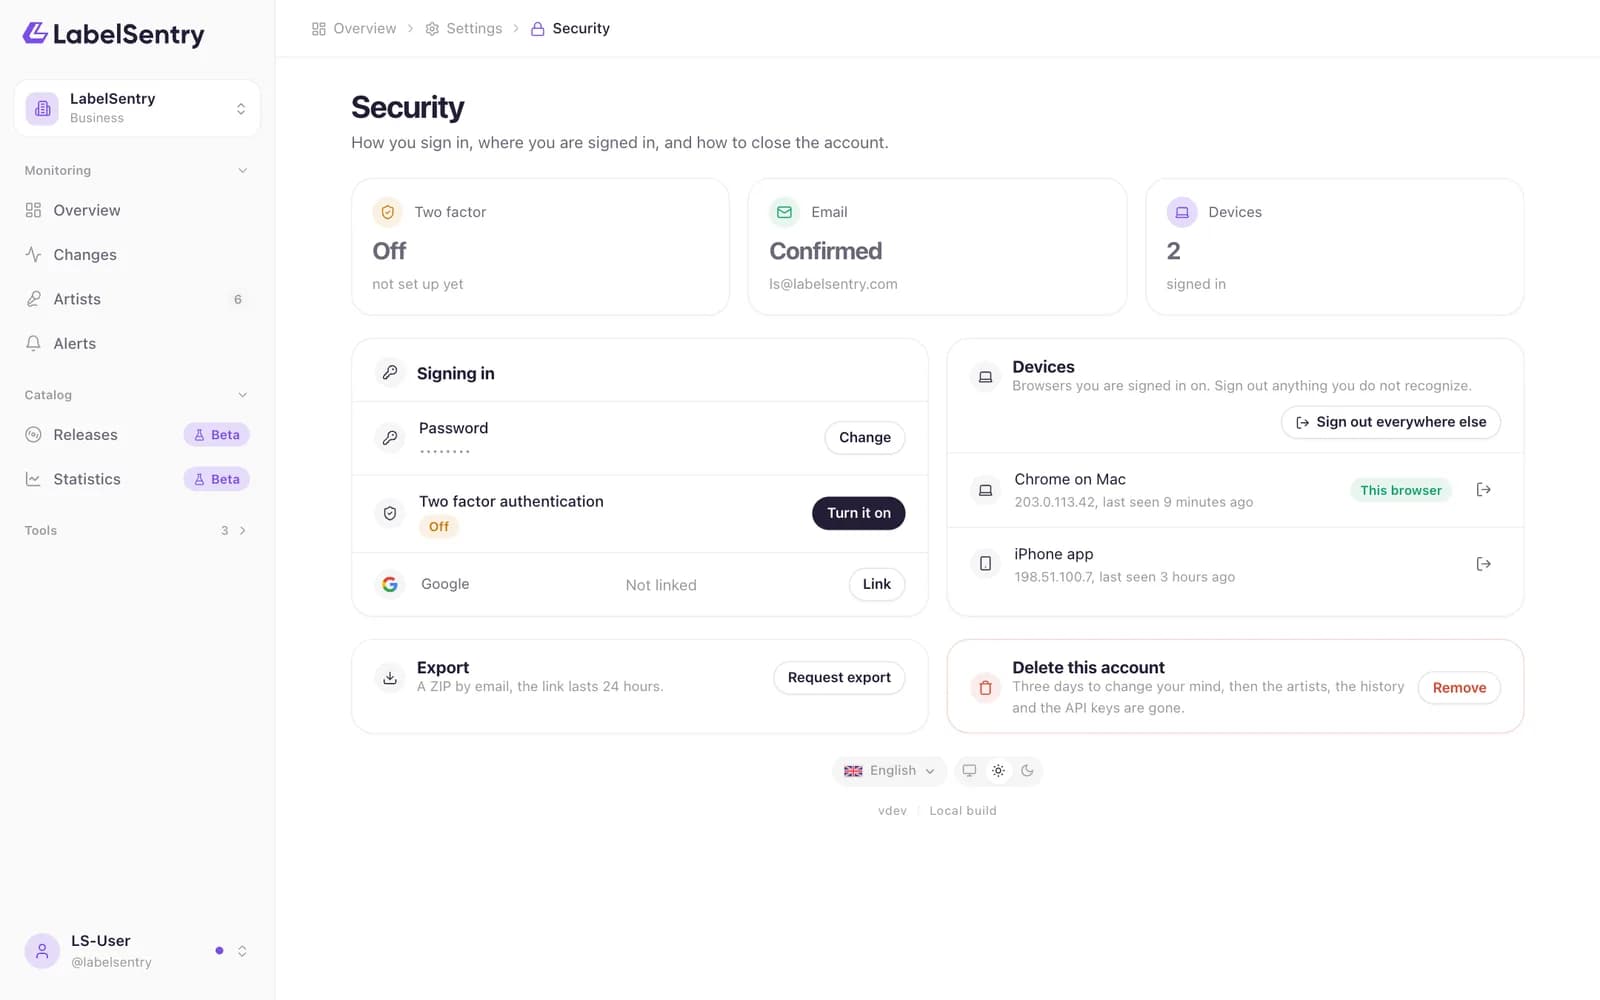1600x1000 pixels.
Task: Click the Devices laptop card icon
Action: click(x=1182, y=212)
